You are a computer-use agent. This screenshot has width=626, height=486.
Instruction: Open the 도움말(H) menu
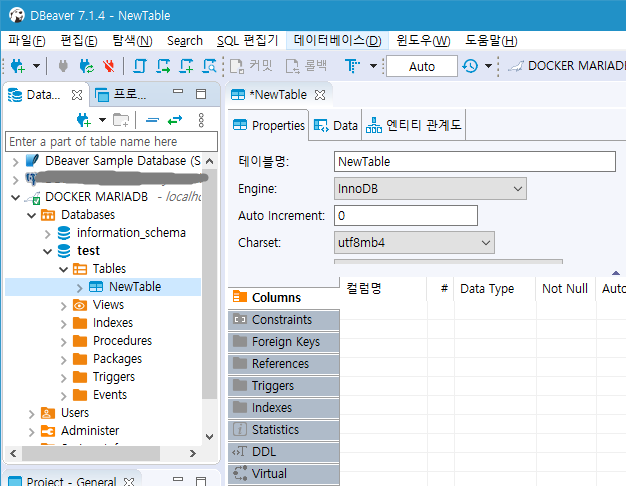[x=491, y=41]
